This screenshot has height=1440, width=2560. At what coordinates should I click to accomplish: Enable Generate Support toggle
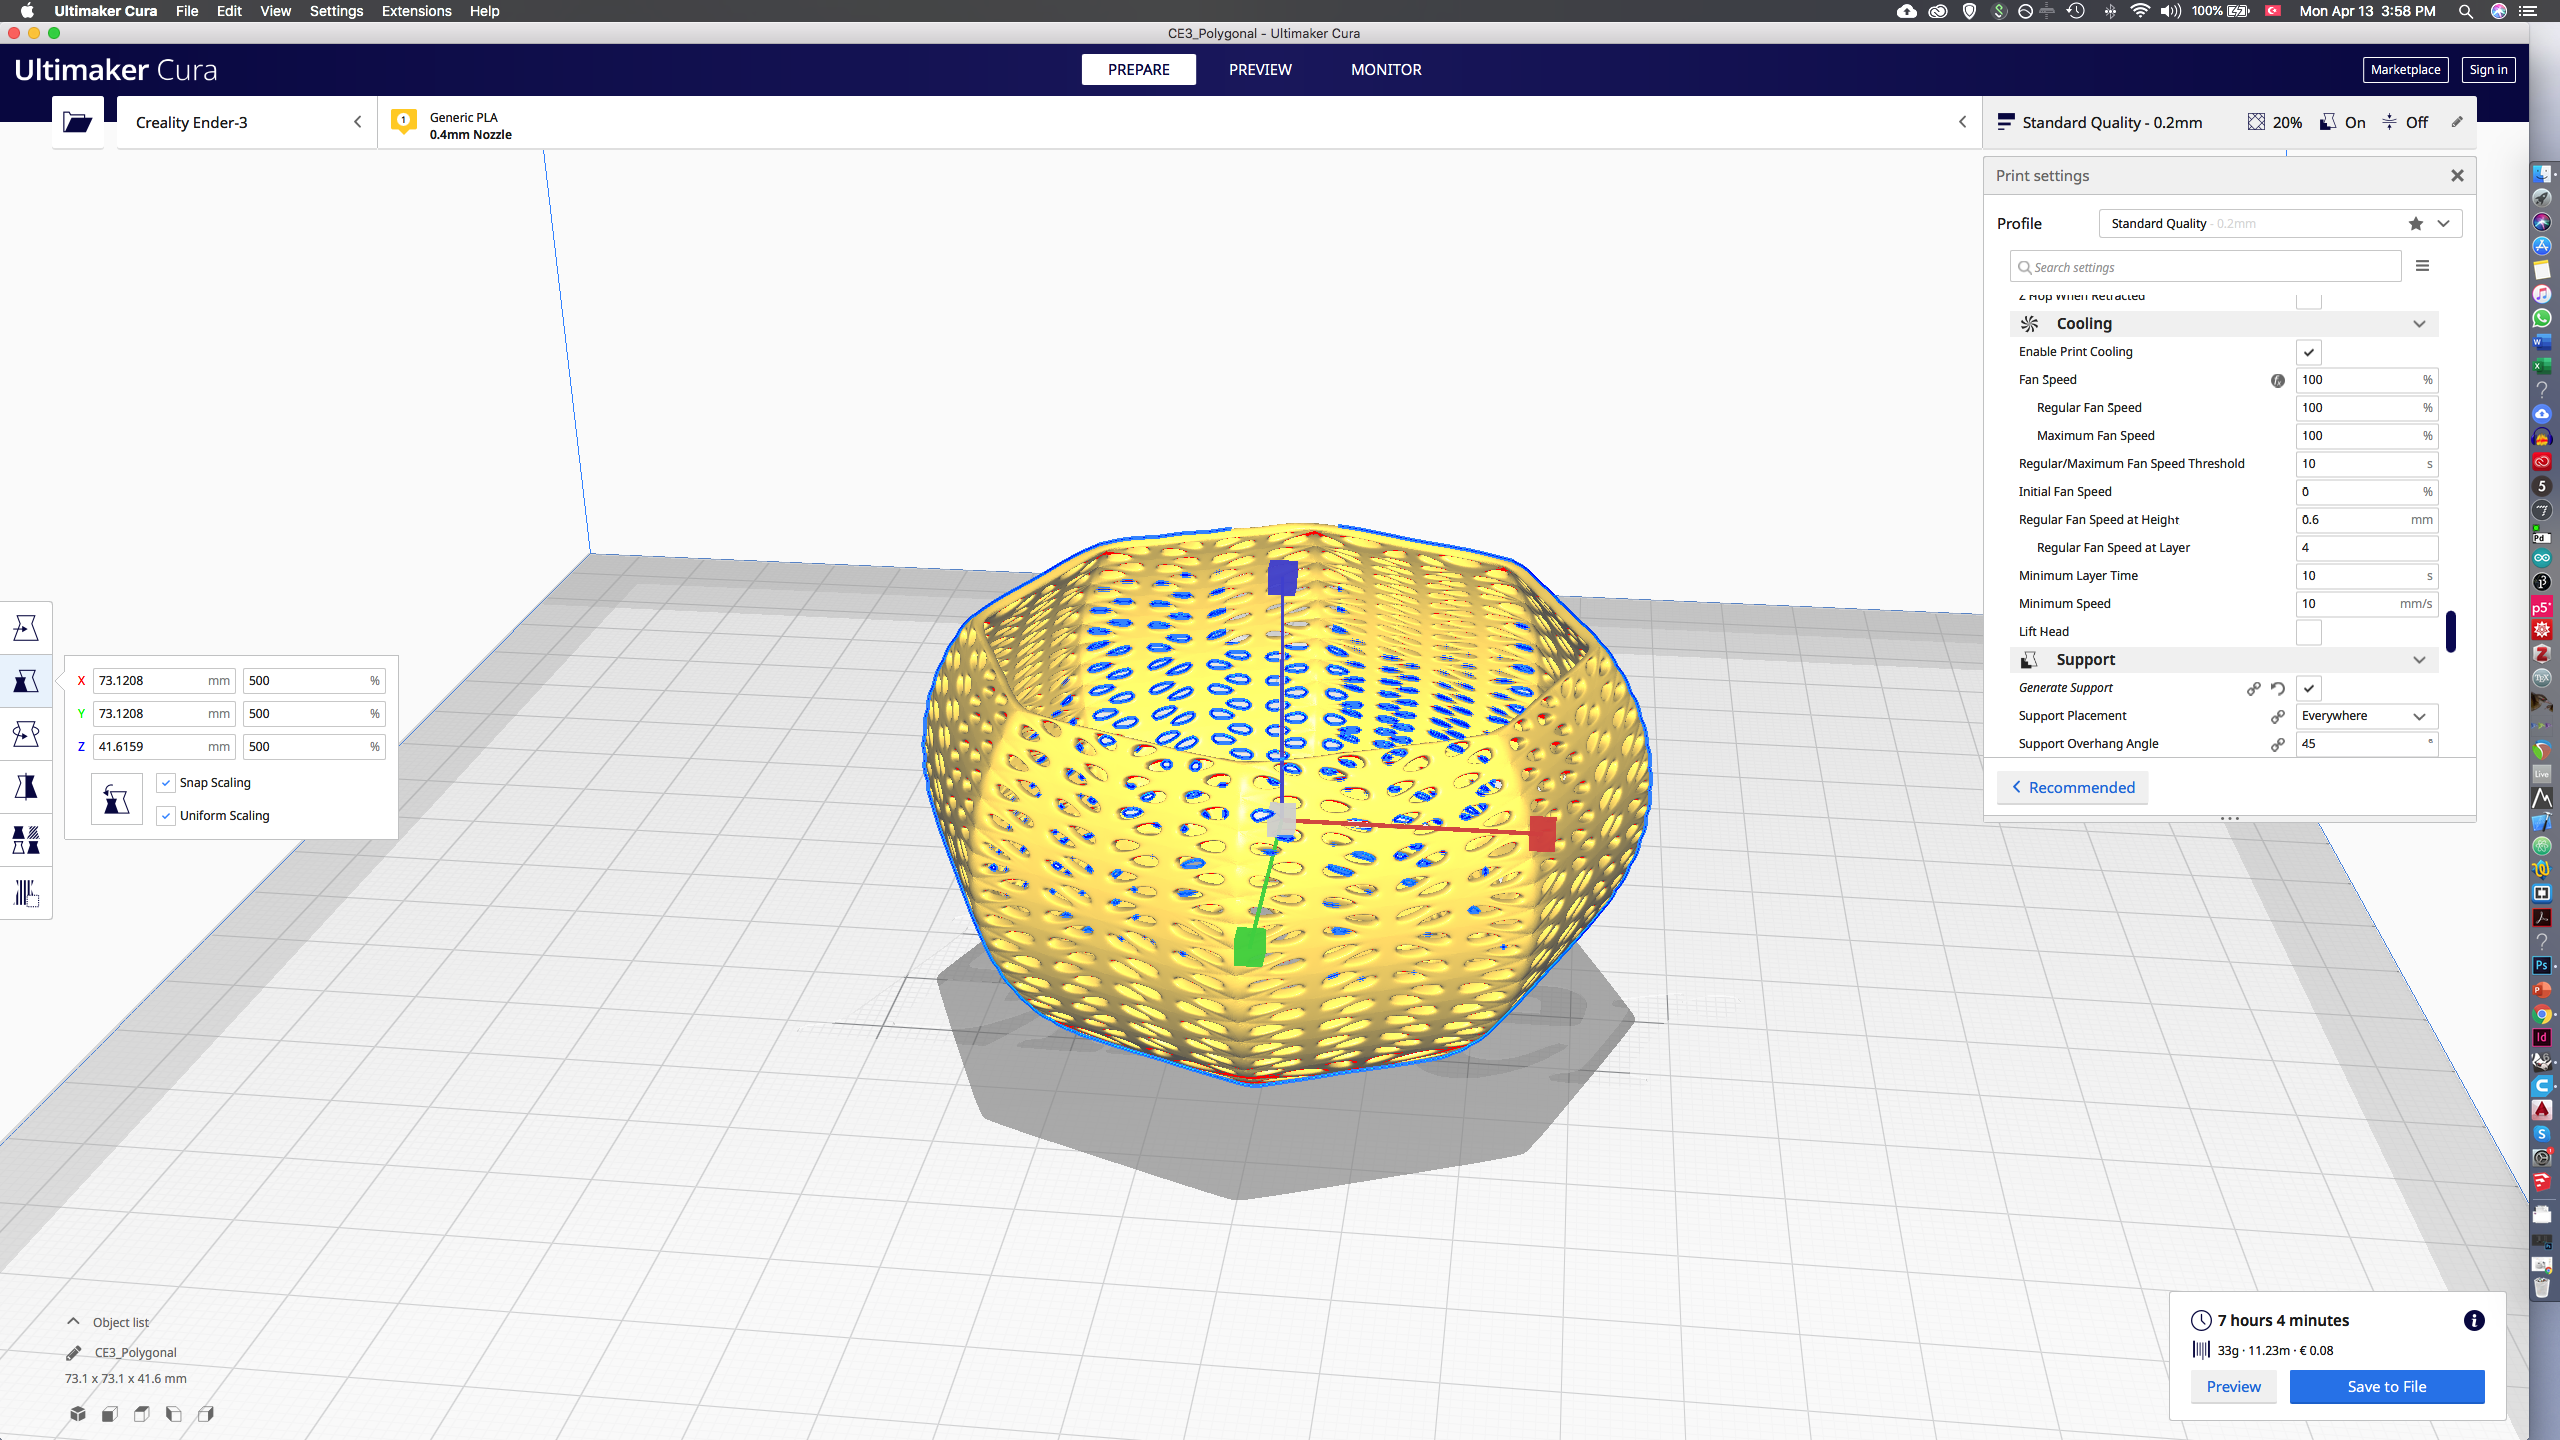coord(2309,687)
